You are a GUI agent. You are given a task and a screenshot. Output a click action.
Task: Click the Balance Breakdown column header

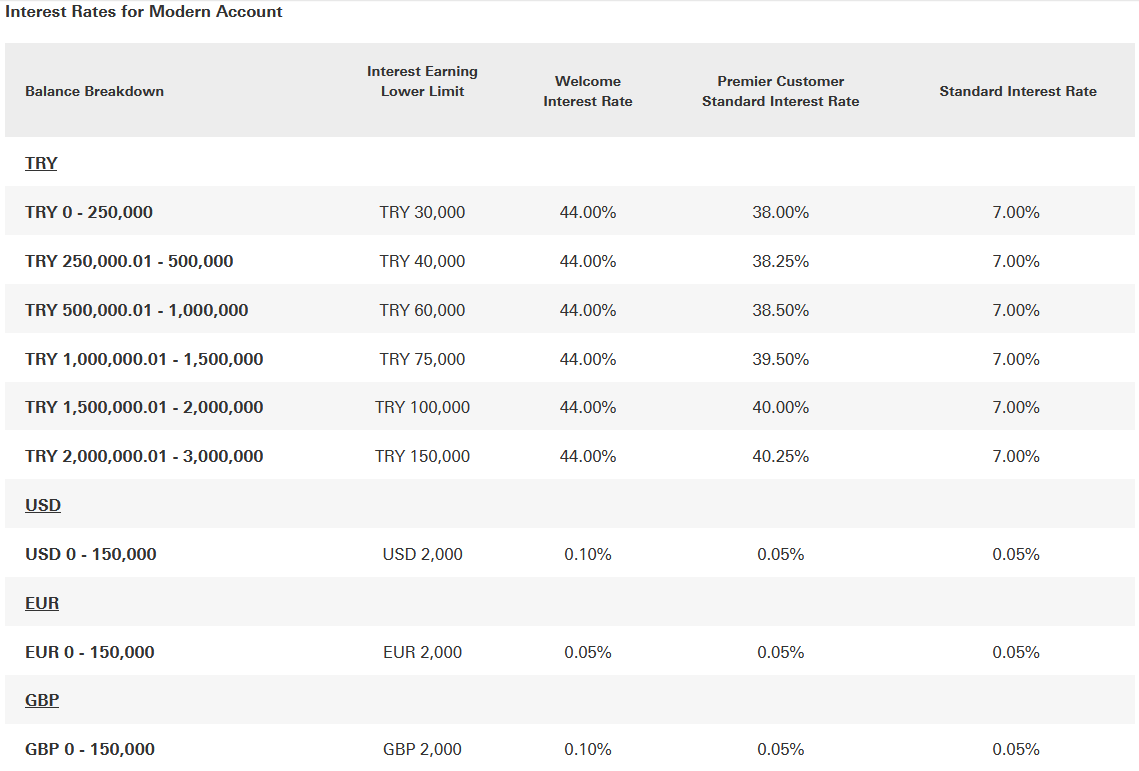point(94,91)
